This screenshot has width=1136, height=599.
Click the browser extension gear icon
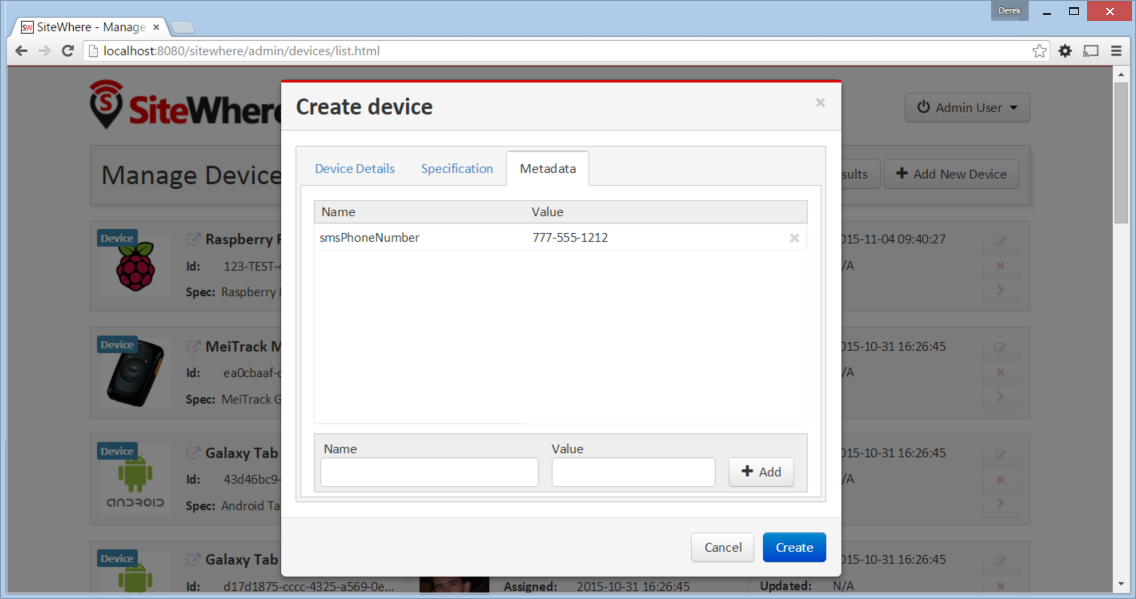pos(1065,51)
